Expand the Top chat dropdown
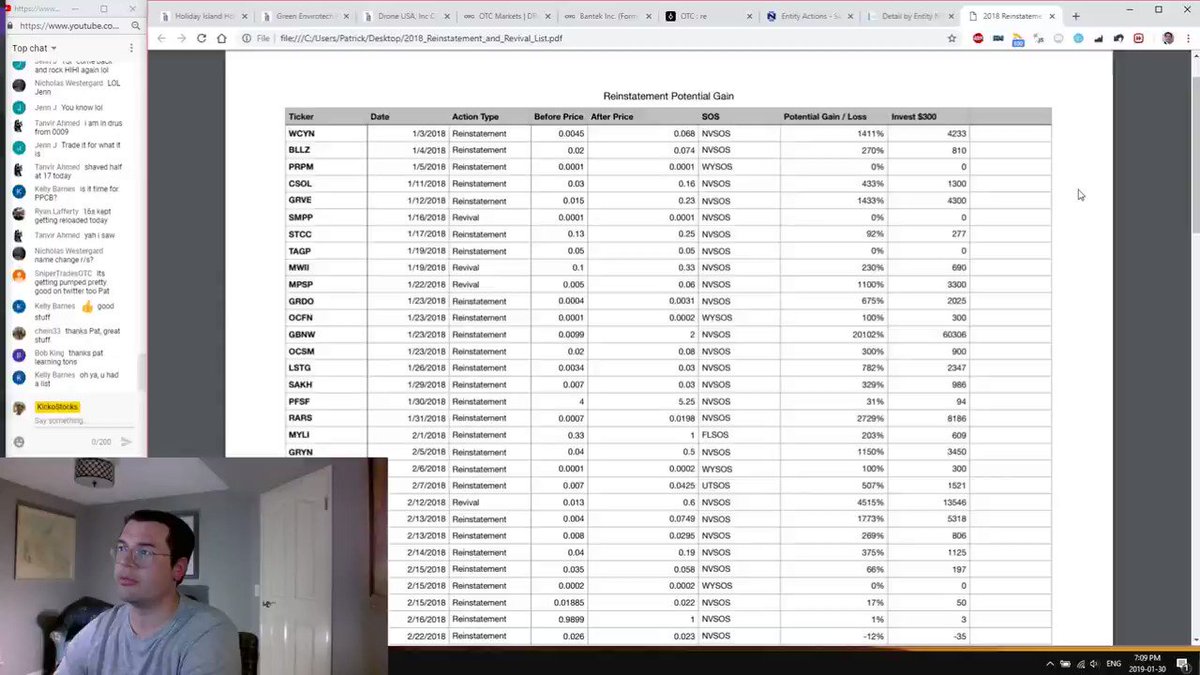Screen dimensions: 1200x675 tap(35, 48)
